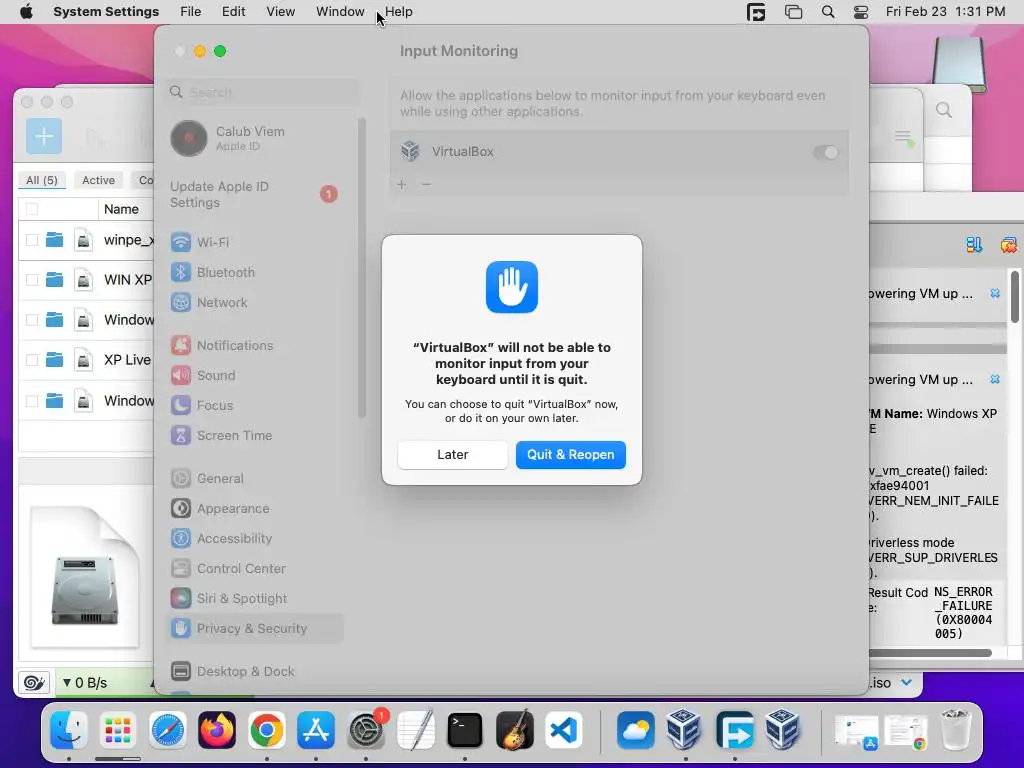This screenshot has height=768, width=1024.
Task: Click the horizontal scrollbar under the error details
Action: pos(930,652)
